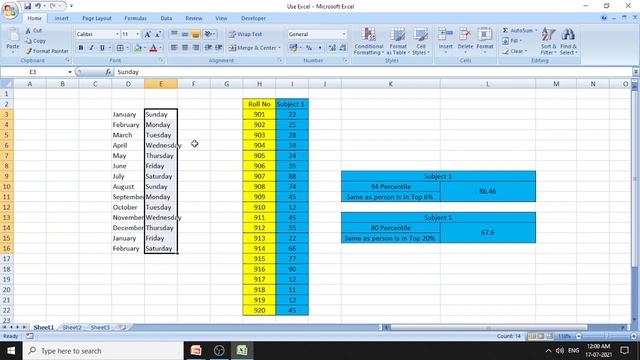640x360 pixels.
Task: Click the Decrease Indent icon
Action: [208, 48]
